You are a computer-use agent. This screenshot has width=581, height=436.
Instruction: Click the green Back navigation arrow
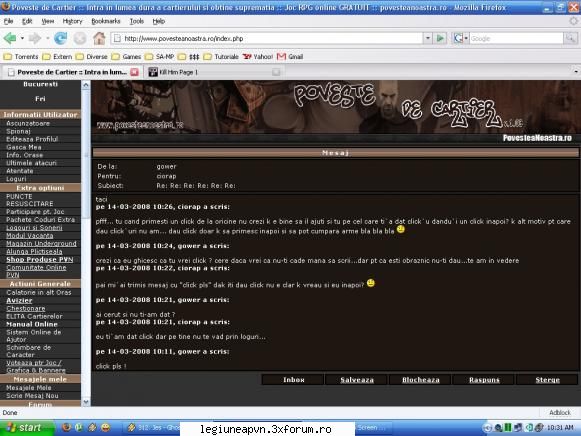coord(10,38)
